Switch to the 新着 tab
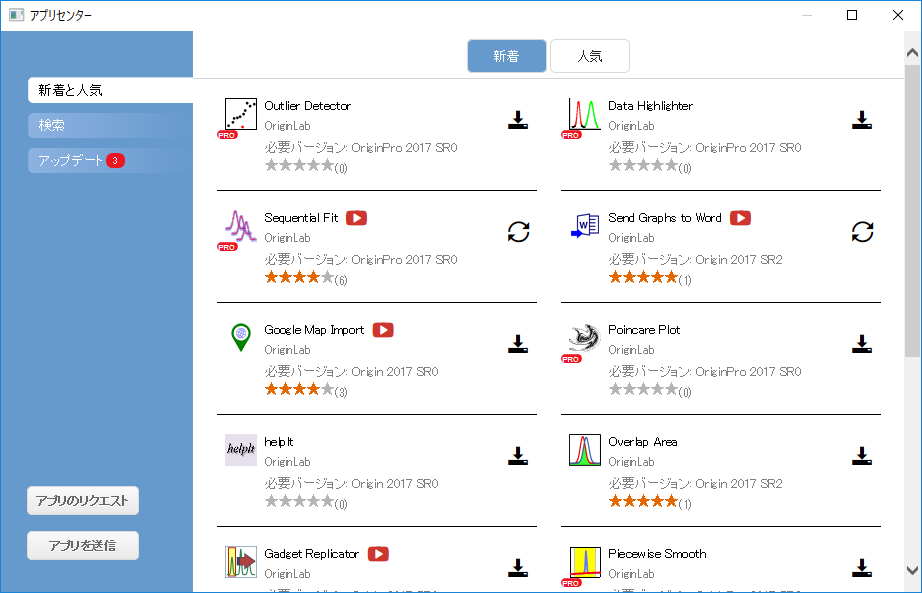 click(x=506, y=56)
